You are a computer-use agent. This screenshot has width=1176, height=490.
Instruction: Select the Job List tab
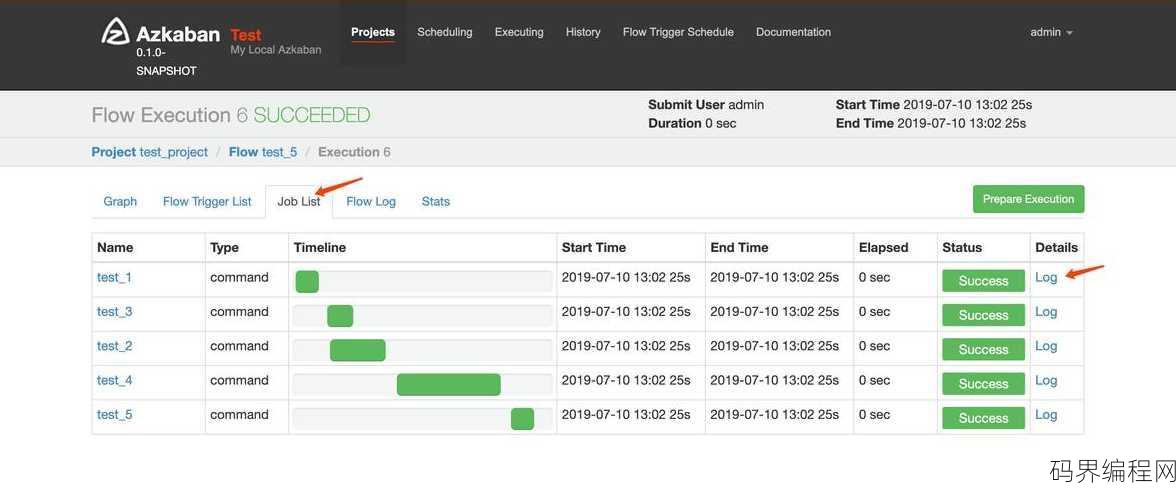tap(298, 201)
